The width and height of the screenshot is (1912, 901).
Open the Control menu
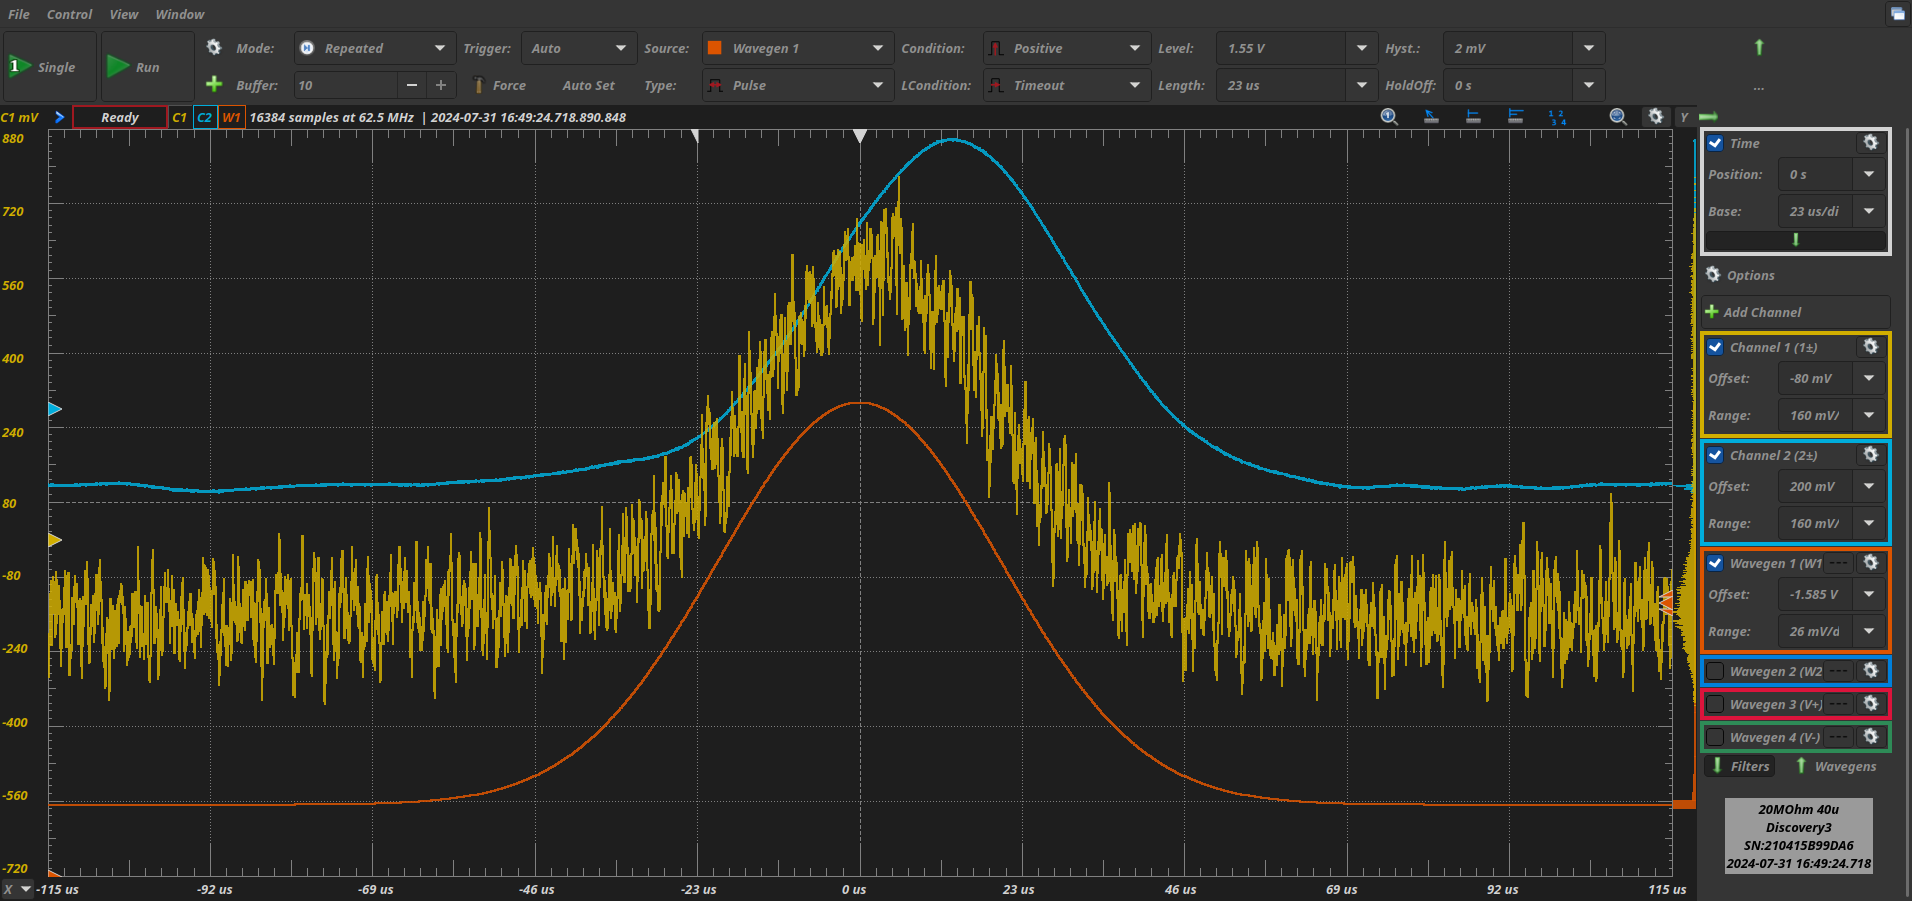pyautogui.click(x=69, y=14)
